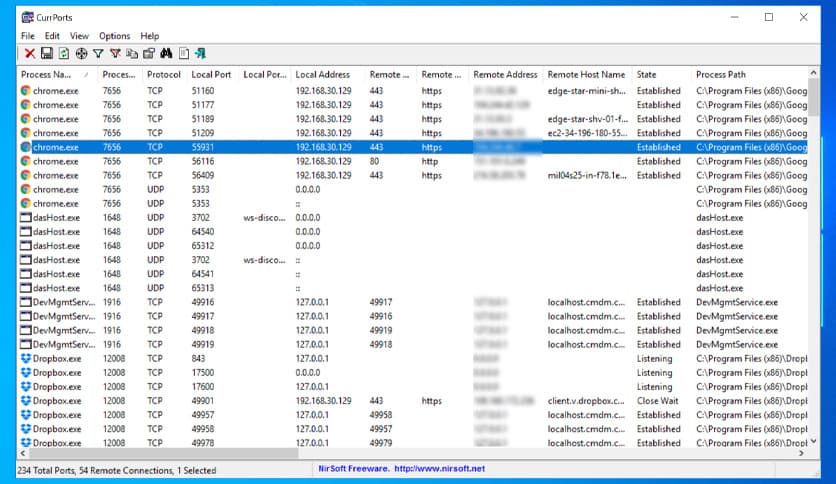
Task: Click the vertical scrollbar down arrow
Action: [813, 441]
